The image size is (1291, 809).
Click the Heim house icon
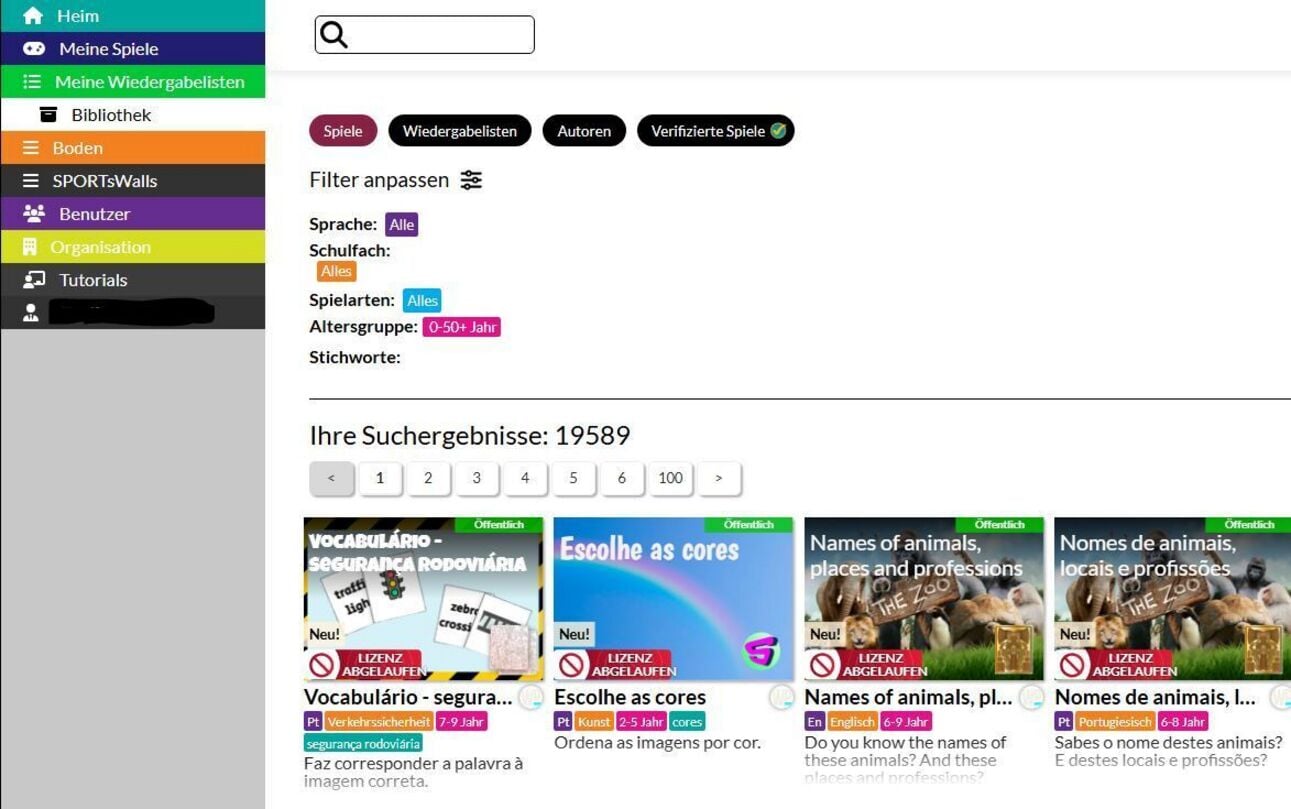click(x=33, y=16)
